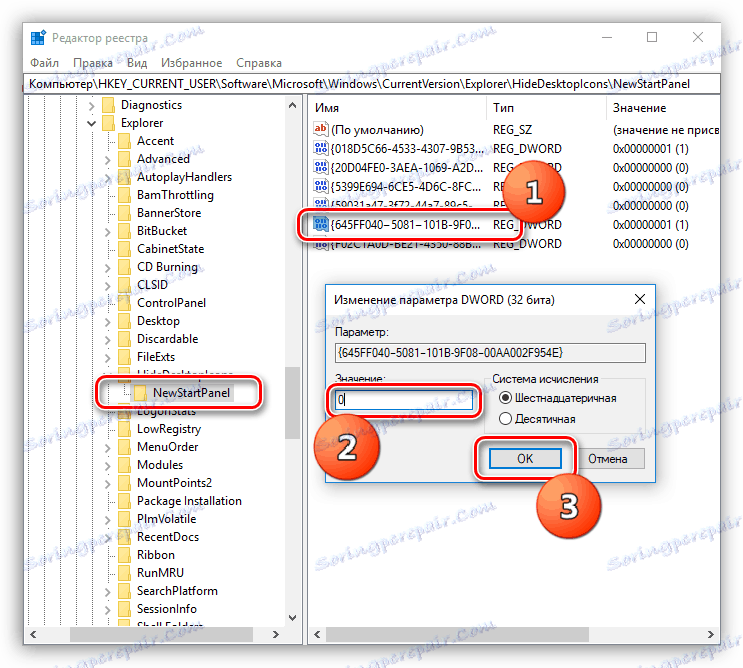Select the (По умолчанию) string value icon
This screenshot has height=668, width=743.
[321, 129]
